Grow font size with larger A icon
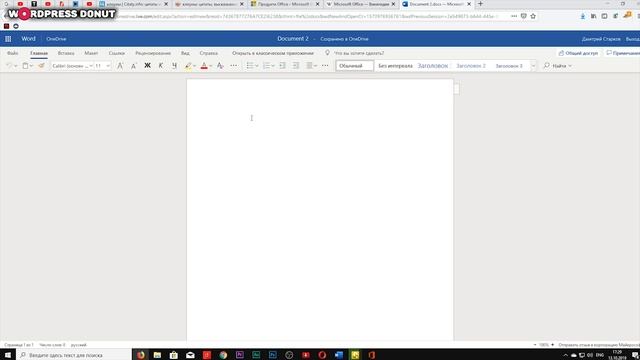Screen dimensions: 640x360 pyautogui.click(x=120, y=66)
